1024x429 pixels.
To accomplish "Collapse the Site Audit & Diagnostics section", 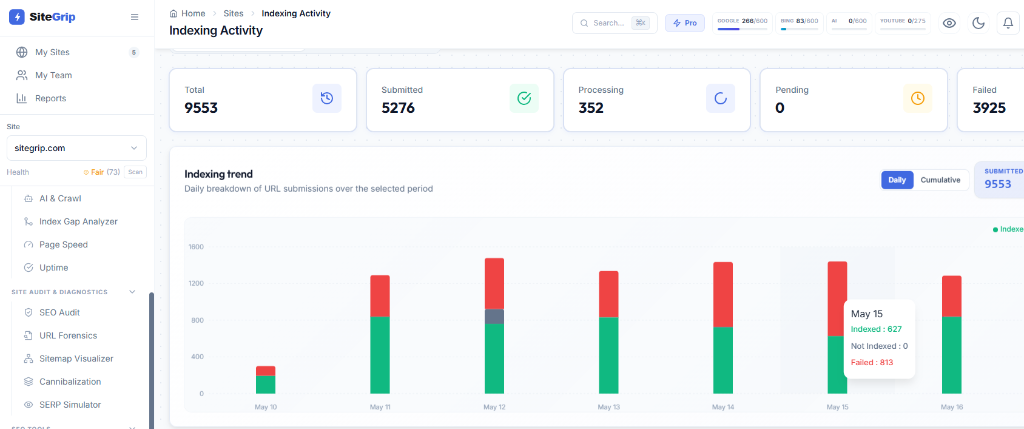I will 132,292.
